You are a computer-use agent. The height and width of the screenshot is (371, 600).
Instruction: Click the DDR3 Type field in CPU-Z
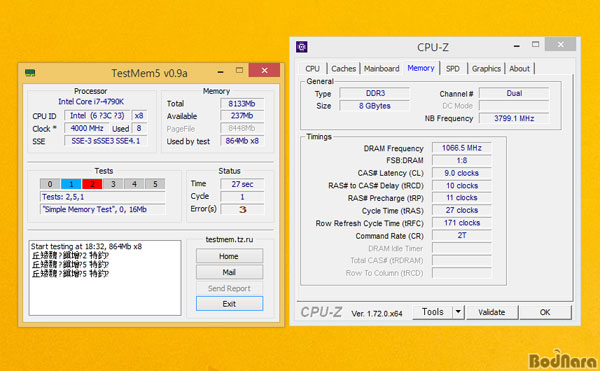click(375, 93)
